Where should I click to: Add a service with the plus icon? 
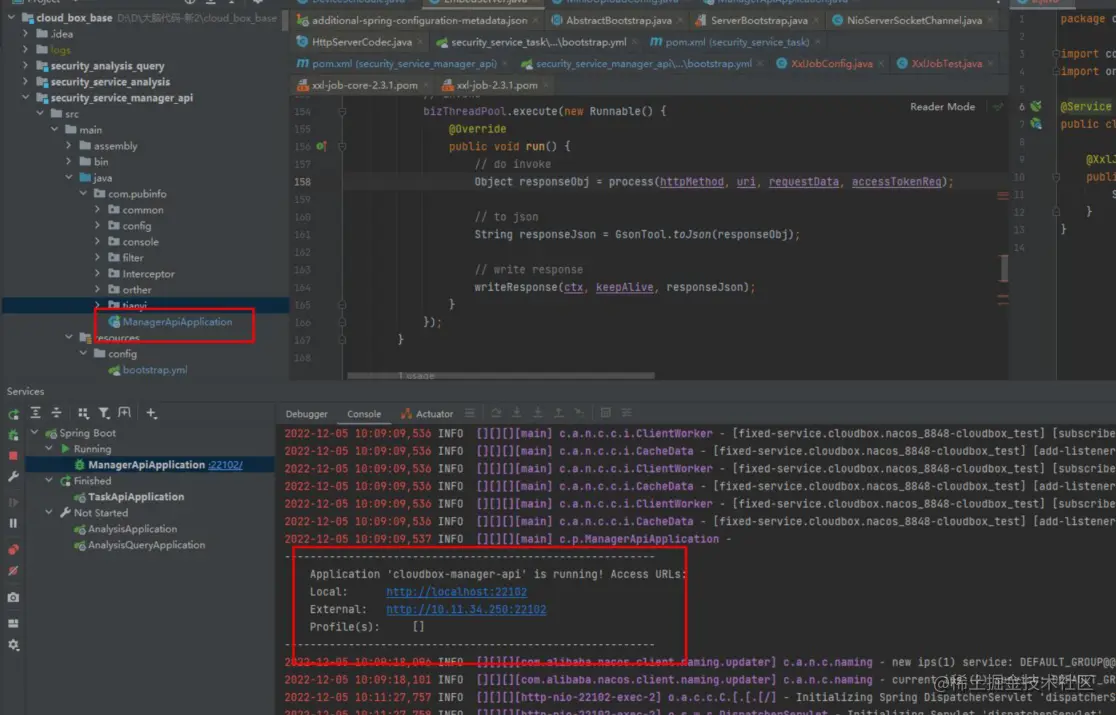[151, 413]
